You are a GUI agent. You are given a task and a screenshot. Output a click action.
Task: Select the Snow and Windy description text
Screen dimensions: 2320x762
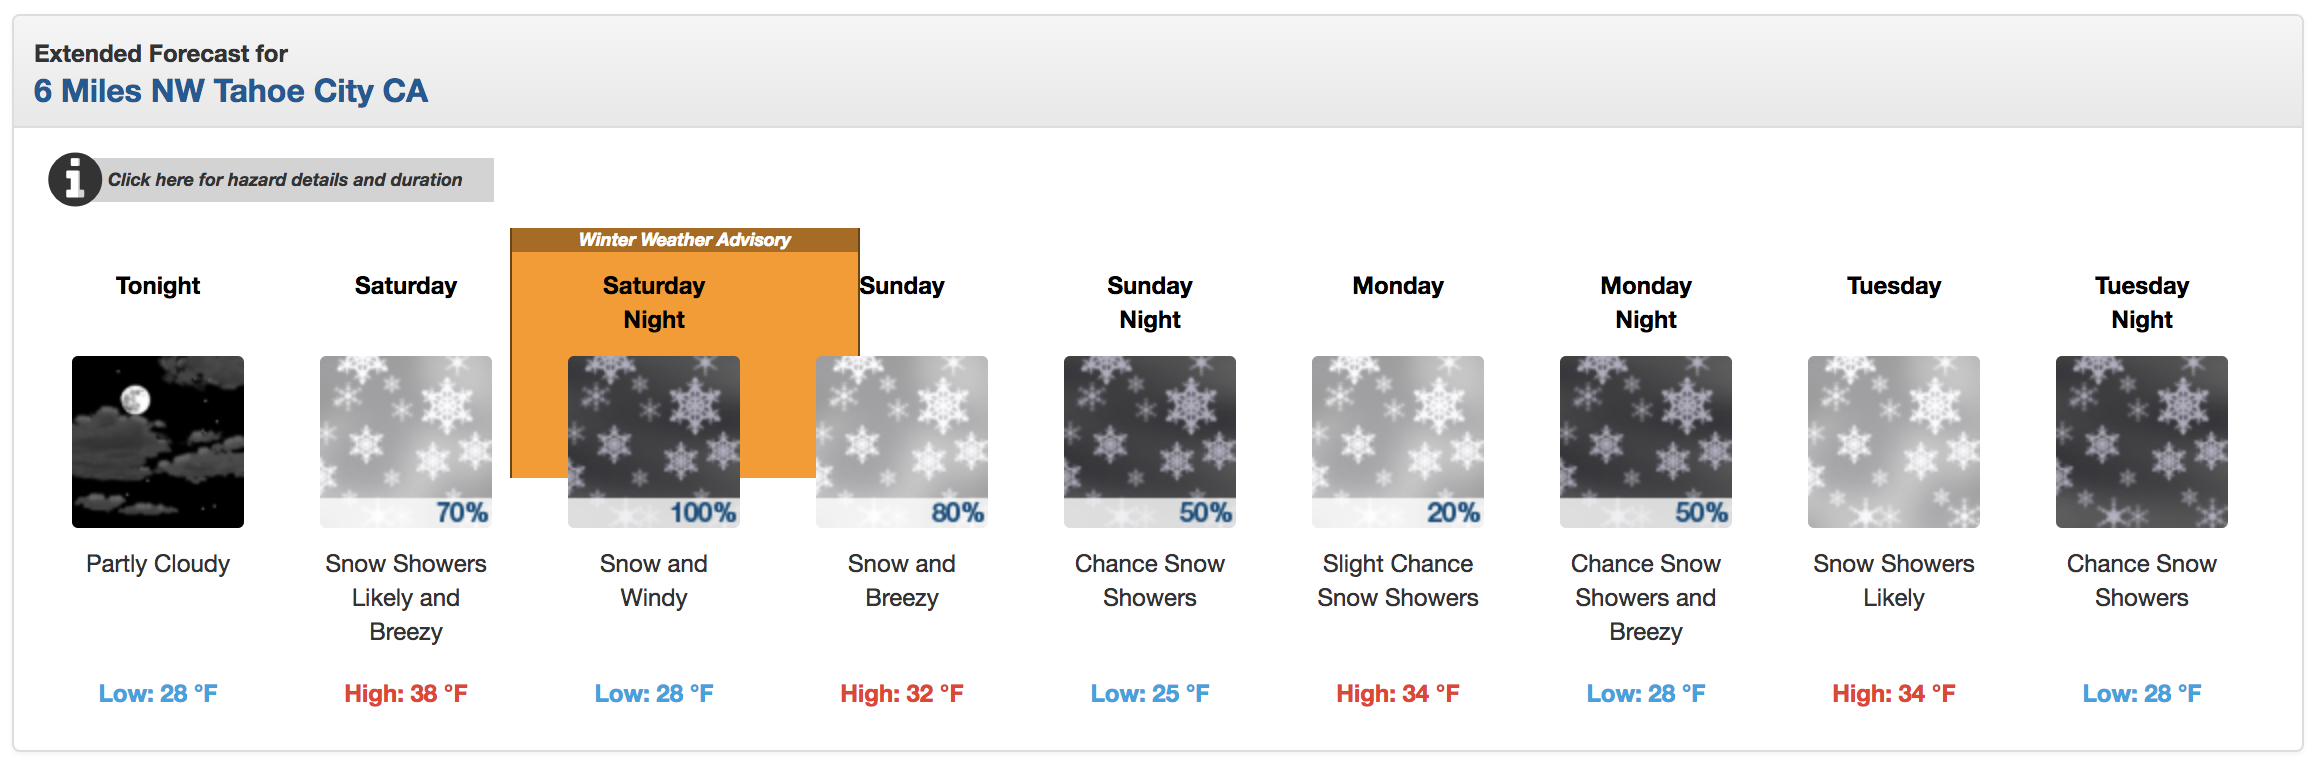click(x=654, y=581)
